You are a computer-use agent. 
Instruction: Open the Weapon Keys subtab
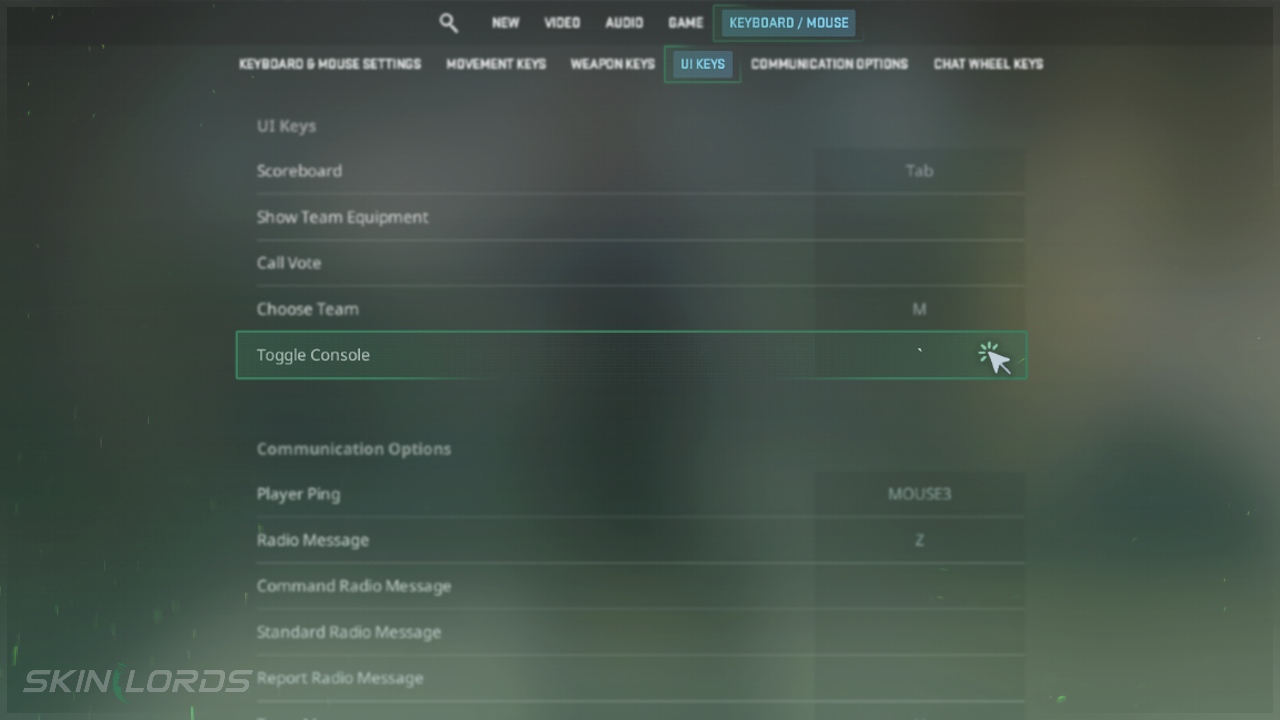(612, 64)
